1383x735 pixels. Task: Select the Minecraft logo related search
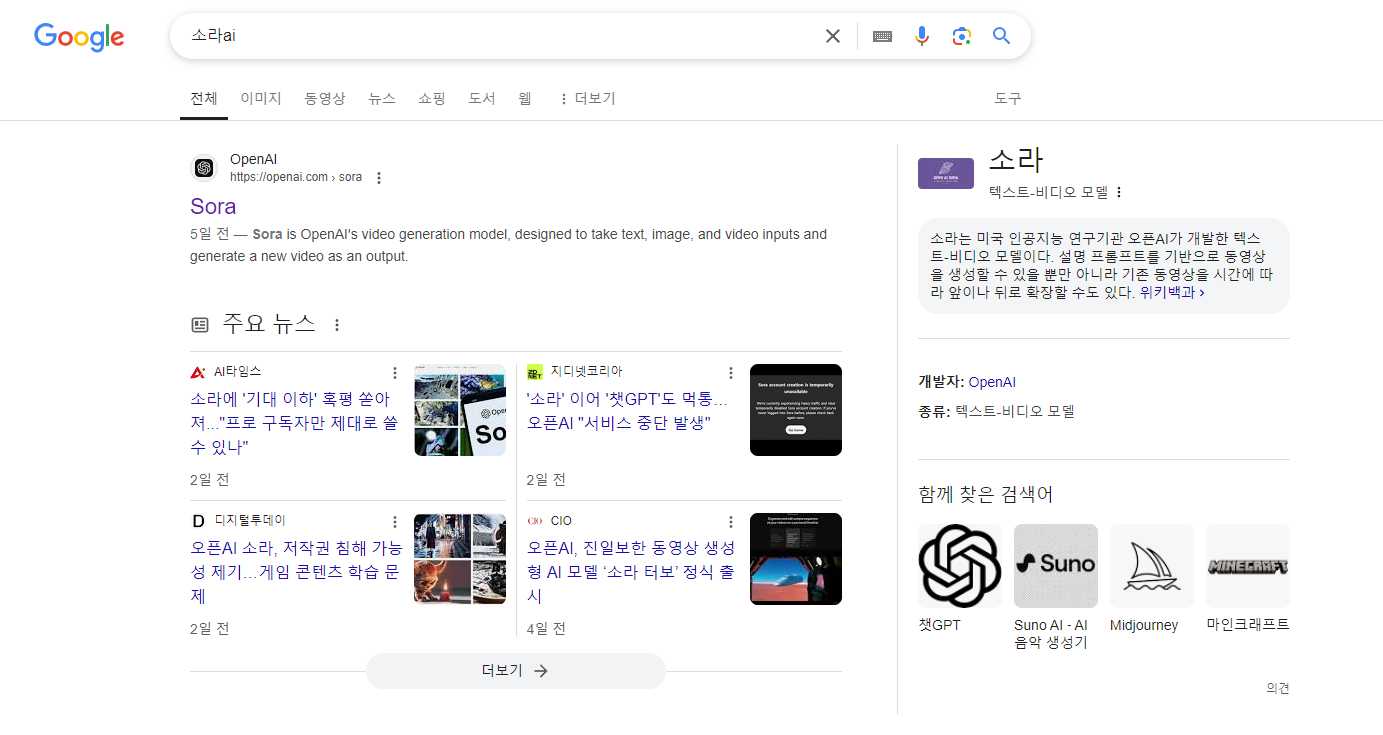pyautogui.click(x=1248, y=566)
